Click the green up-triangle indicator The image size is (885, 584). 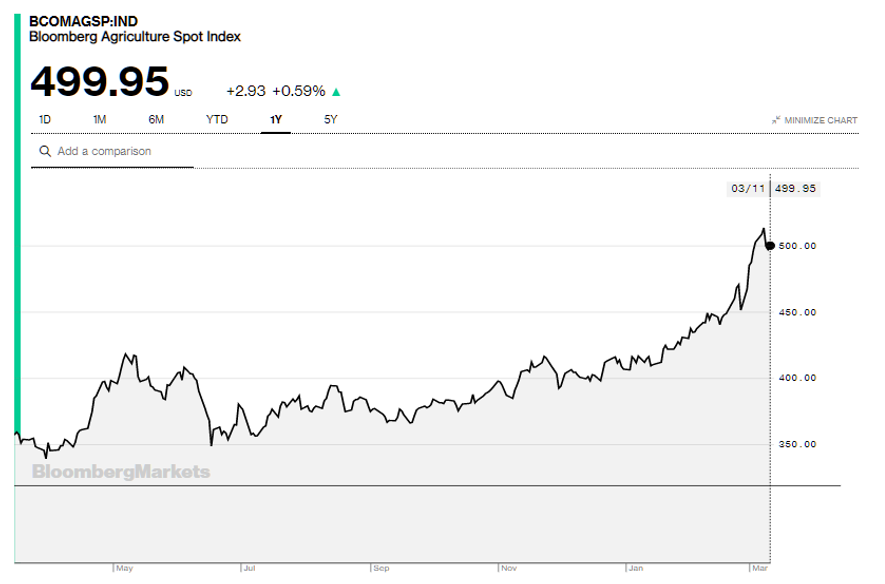pyautogui.click(x=336, y=92)
